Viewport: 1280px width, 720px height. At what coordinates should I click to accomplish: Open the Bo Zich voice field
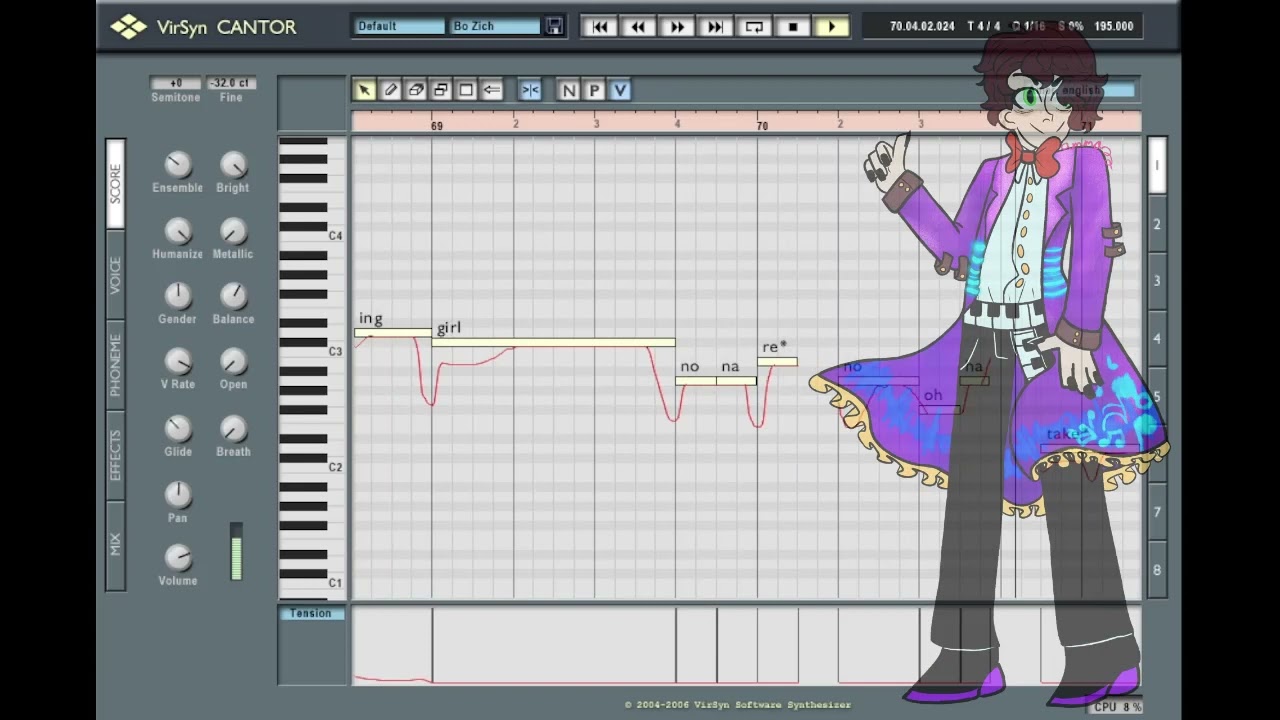pos(495,26)
